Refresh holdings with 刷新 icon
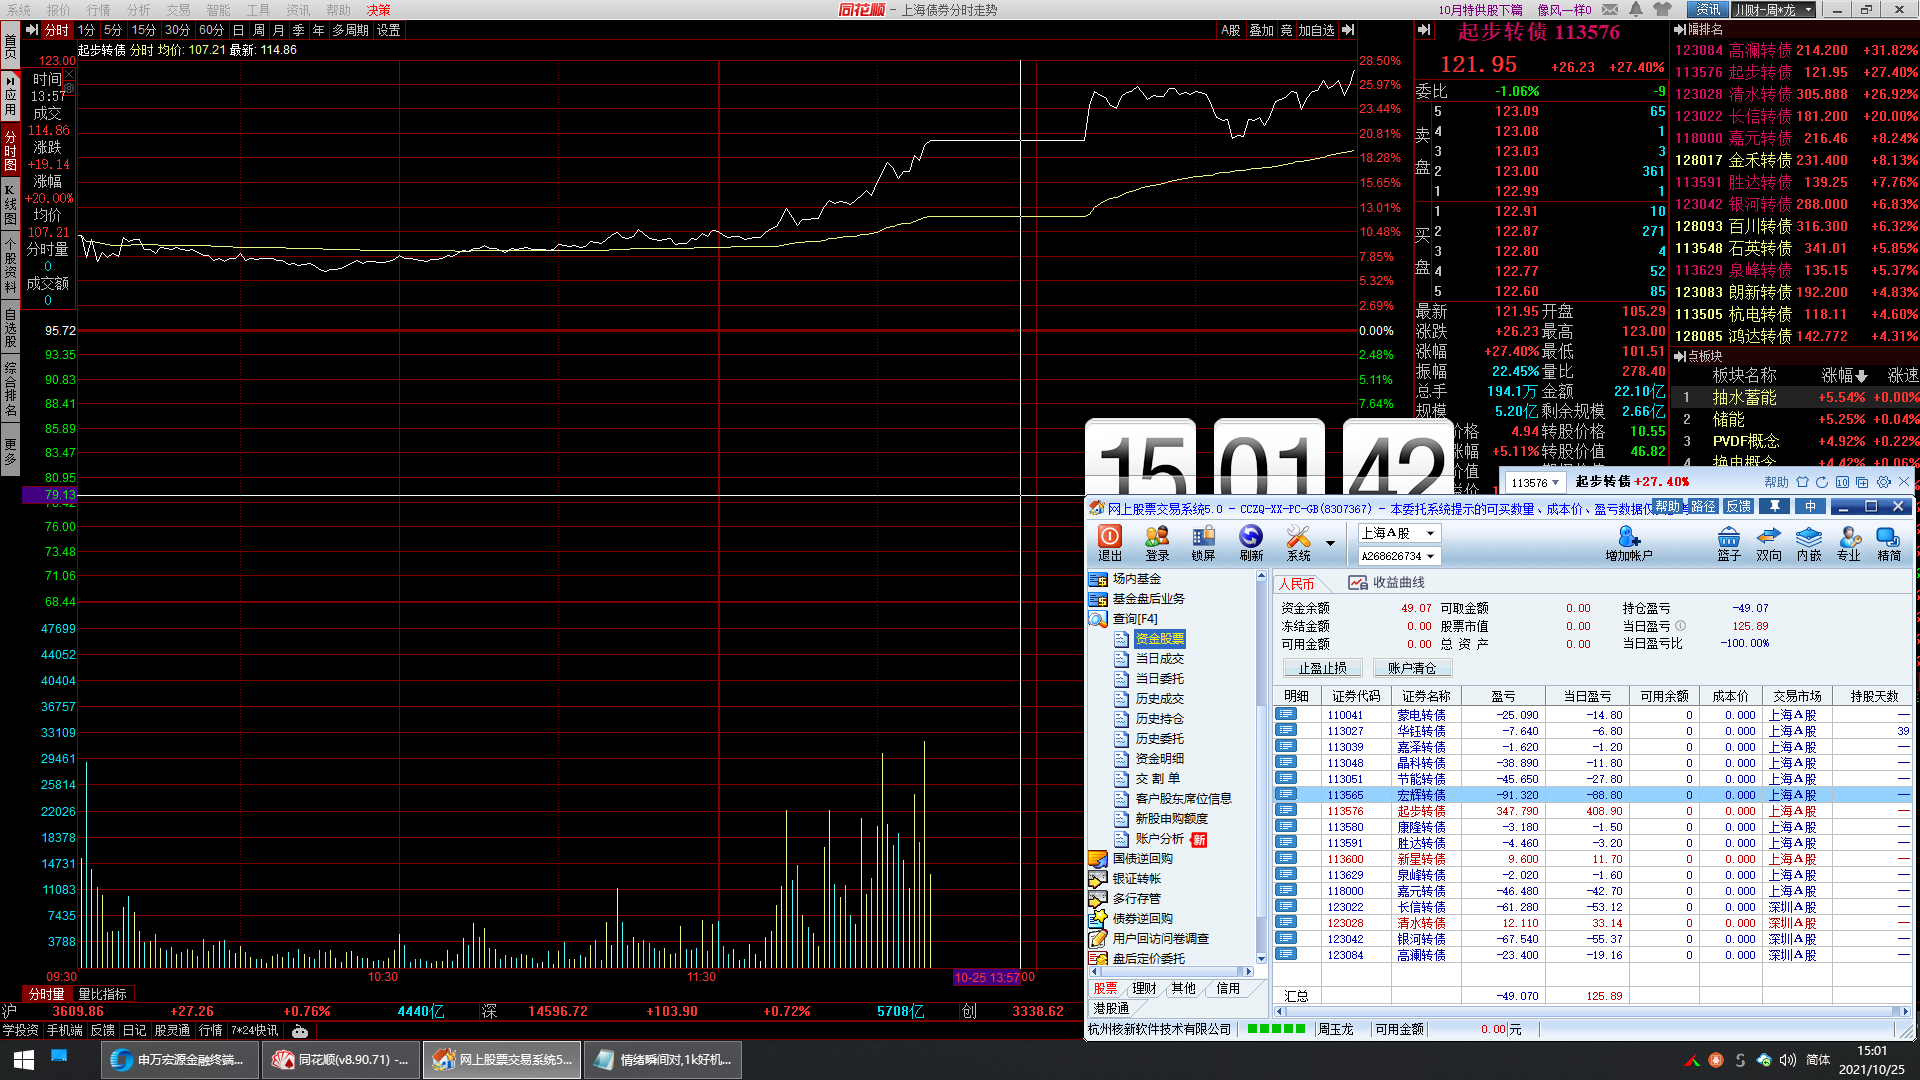 pyautogui.click(x=1251, y=543)
